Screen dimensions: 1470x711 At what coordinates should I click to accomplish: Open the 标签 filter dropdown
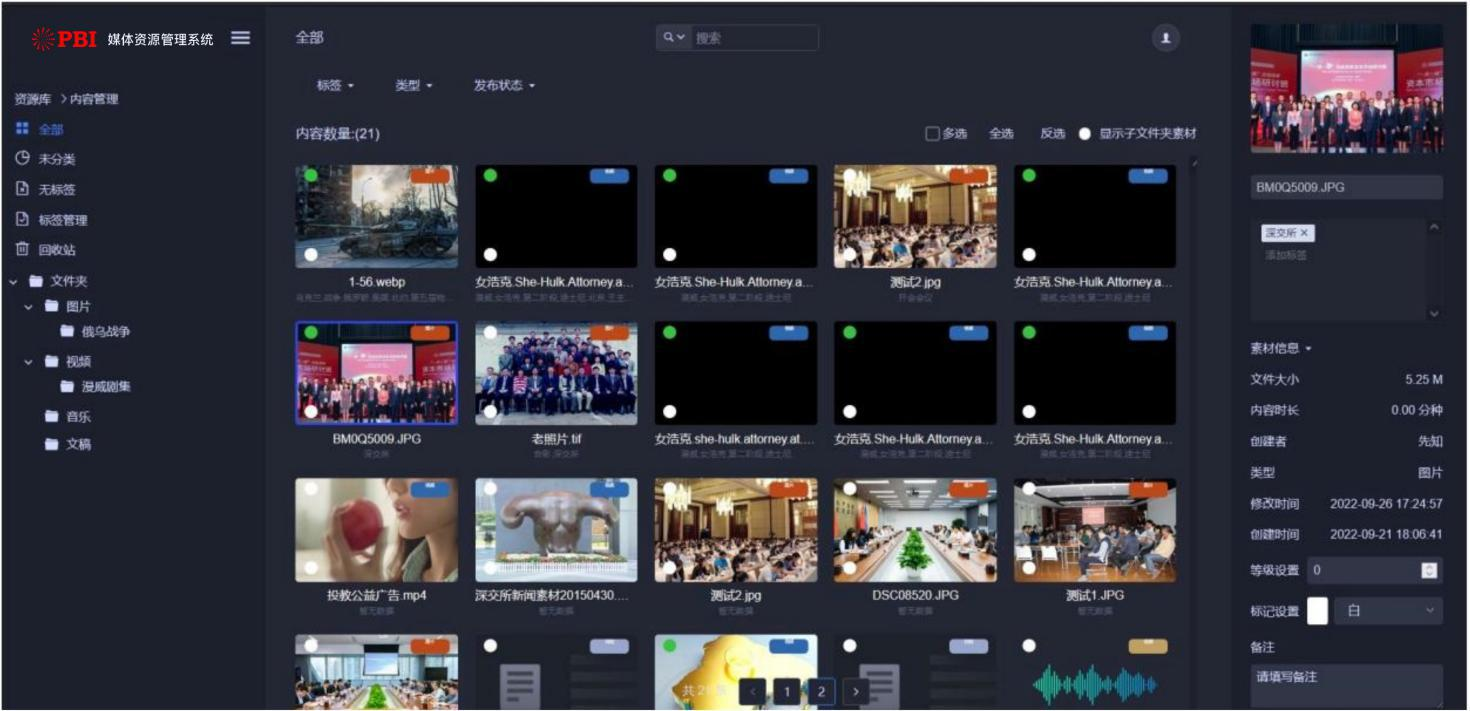335,86
